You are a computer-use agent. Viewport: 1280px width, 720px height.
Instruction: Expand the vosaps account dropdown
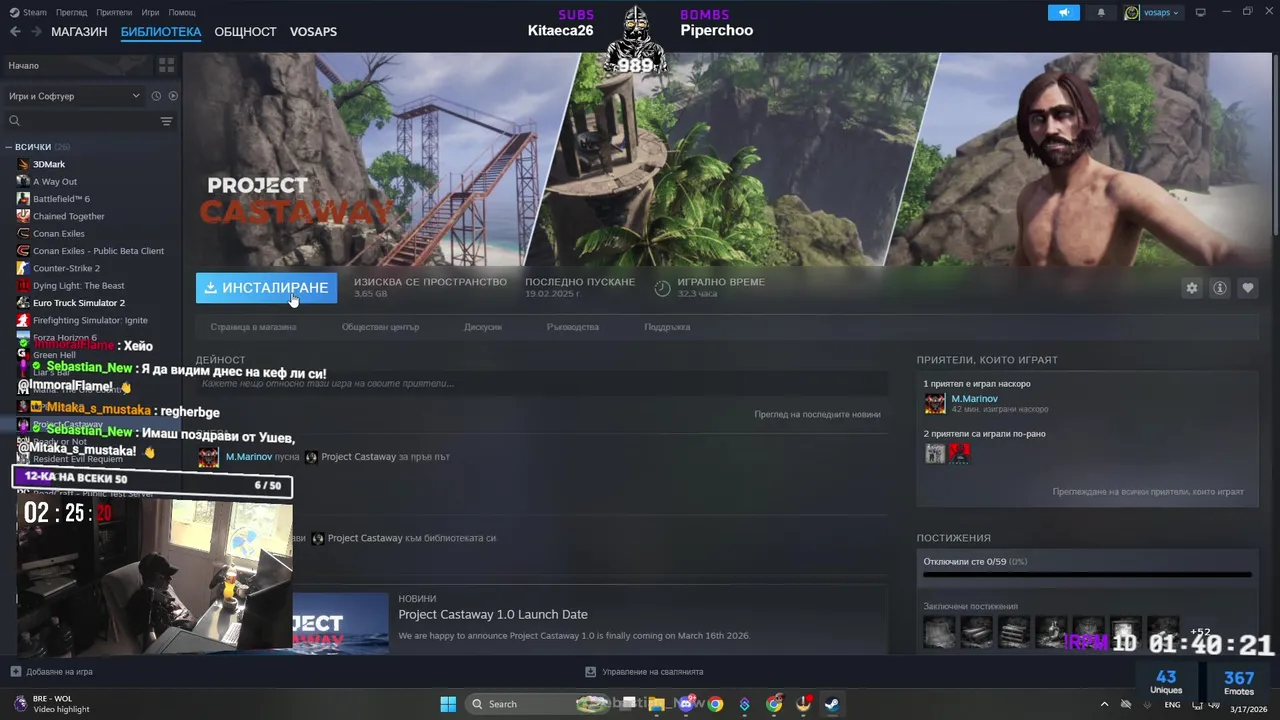coord(1152,12)
